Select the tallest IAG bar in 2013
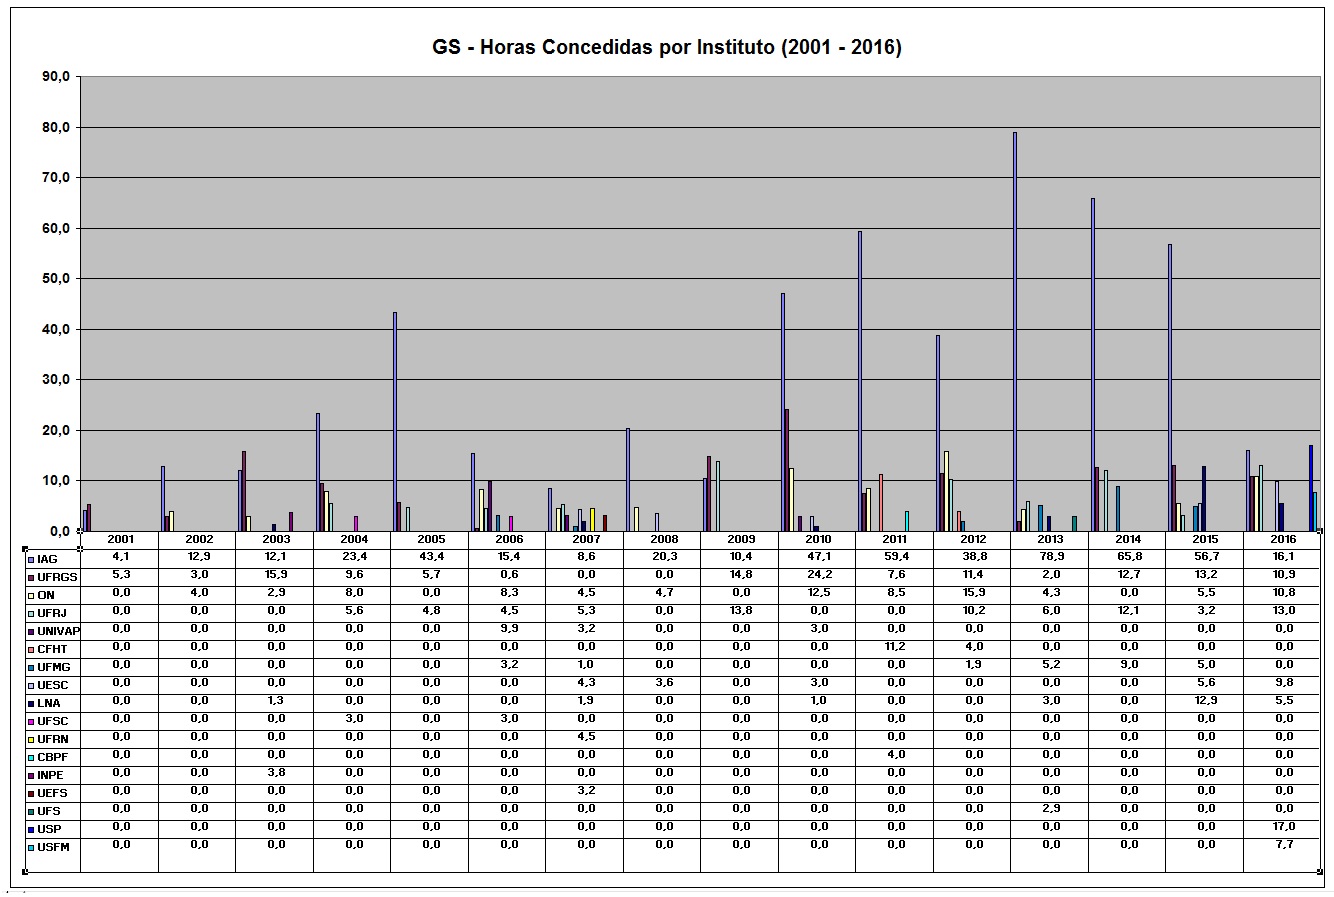Viewport: 1334px width, 897px height. [1014, 330]
